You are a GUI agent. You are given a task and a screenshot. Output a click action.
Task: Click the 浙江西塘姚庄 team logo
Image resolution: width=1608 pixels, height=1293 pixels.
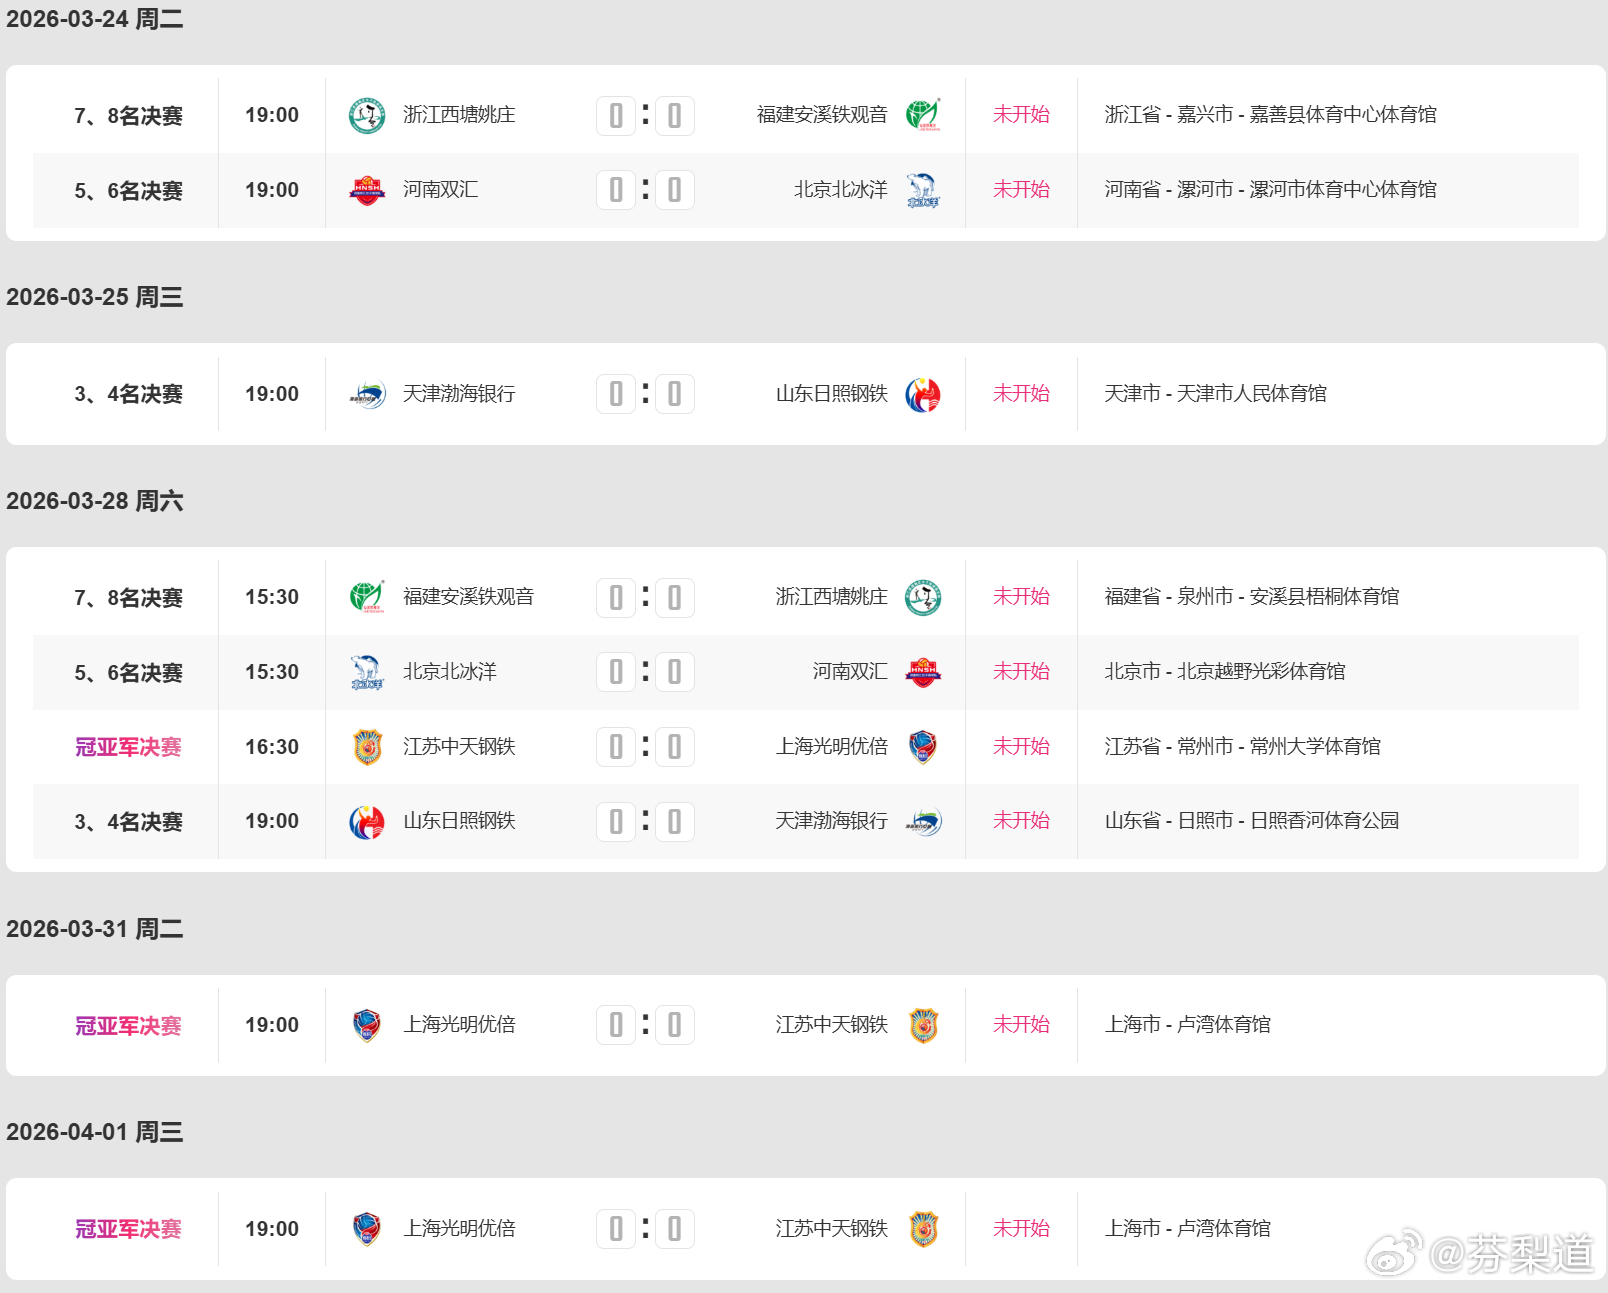click(x=369, y=114)
